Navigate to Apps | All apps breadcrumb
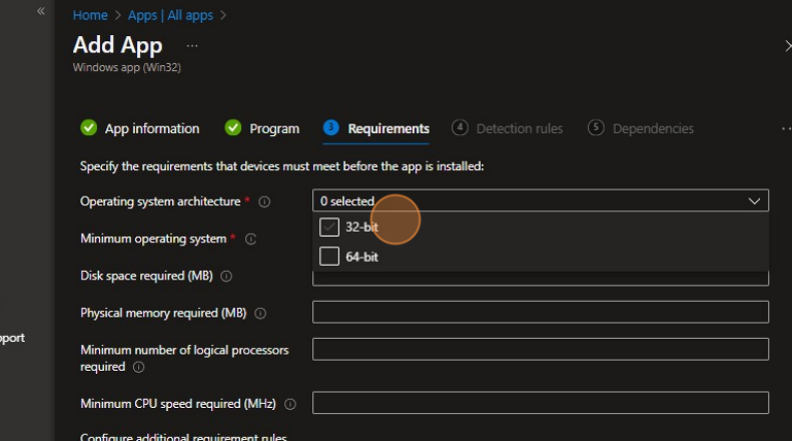The image size is (792, 441). coord(170,15)
